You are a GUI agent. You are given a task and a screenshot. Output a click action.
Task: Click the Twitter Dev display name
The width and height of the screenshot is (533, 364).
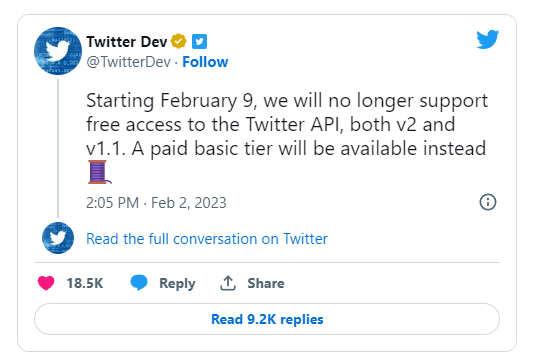pos(126,42)
